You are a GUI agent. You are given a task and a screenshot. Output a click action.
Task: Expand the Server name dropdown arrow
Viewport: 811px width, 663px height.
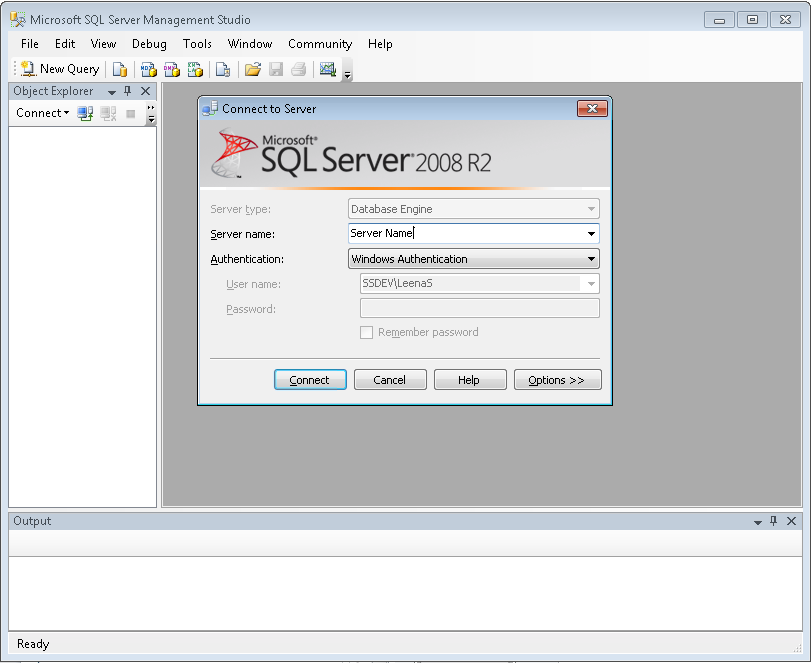pos(591,234)
